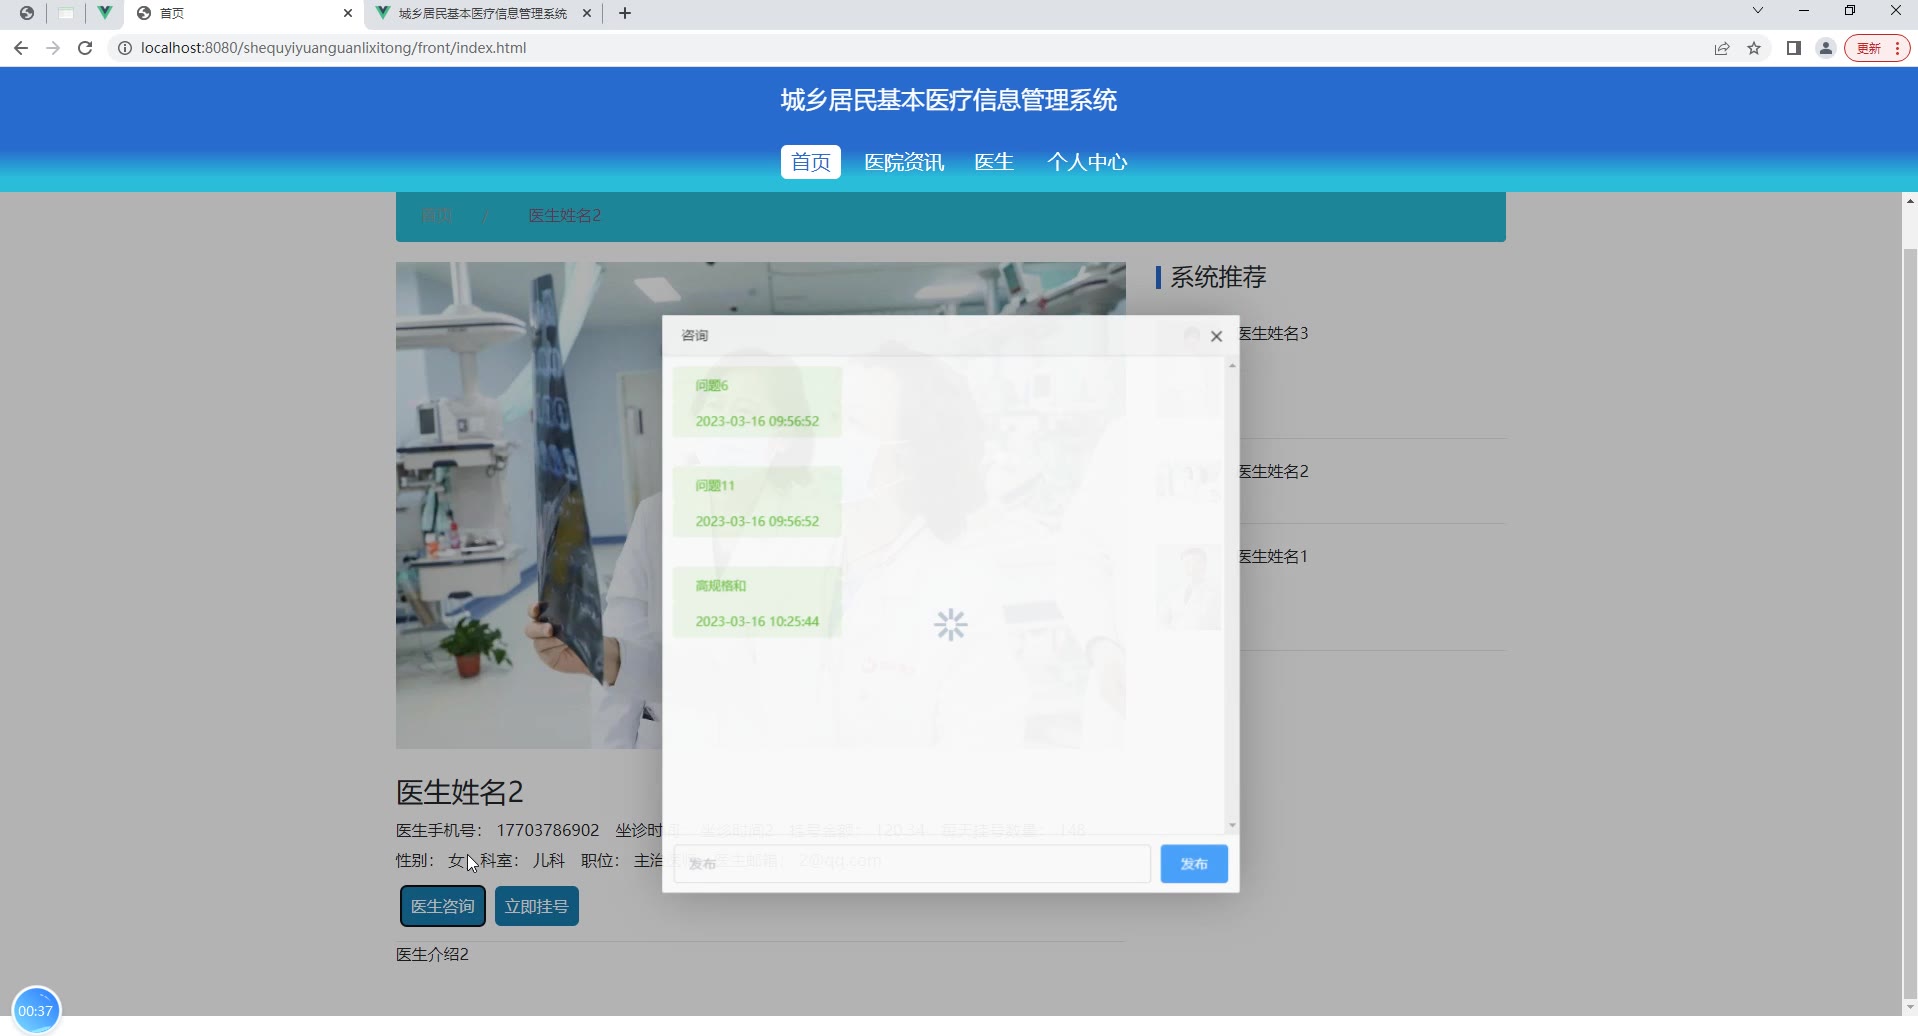Click the dialog scrollbar up arrow
Viewport: 1918px width, 1036px height.
1232,365
